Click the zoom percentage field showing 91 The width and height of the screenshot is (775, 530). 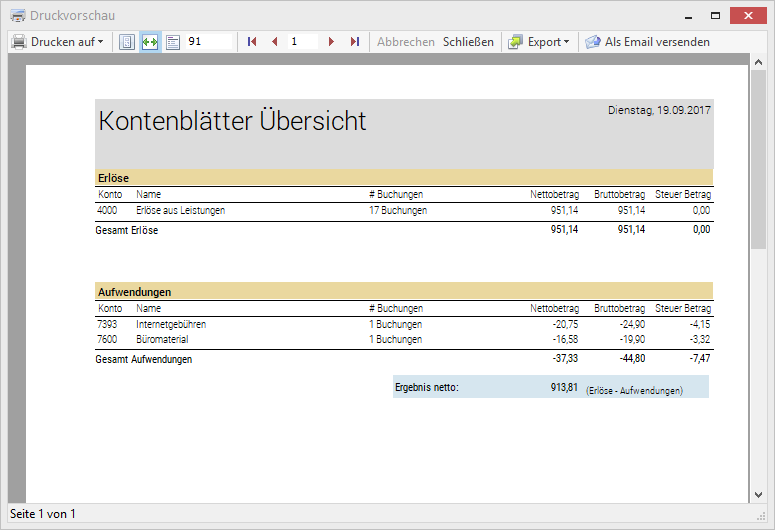click(208, 42)
